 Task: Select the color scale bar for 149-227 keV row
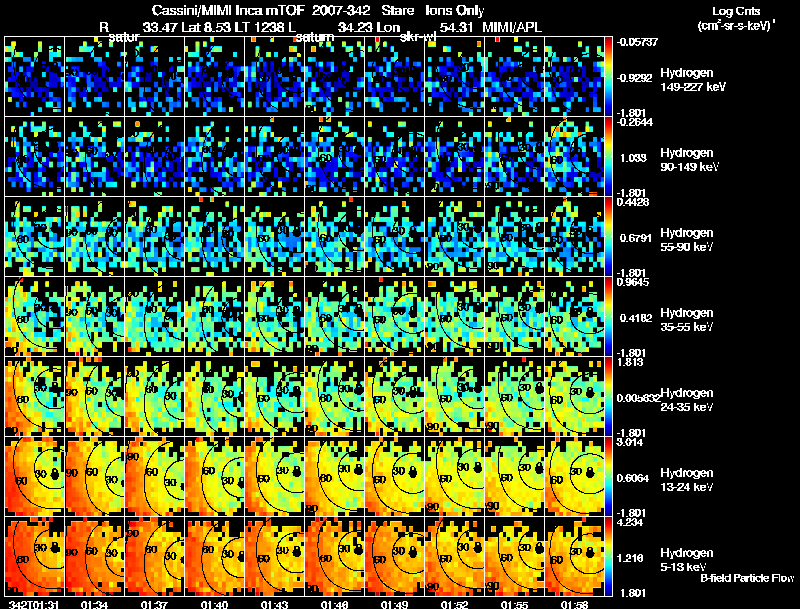pos(608,77)
